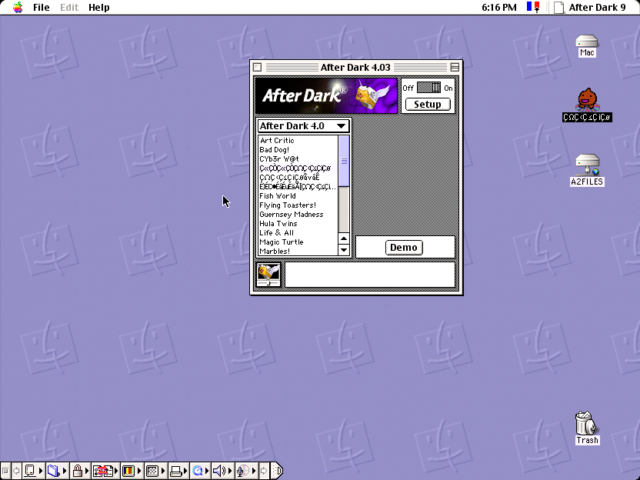Viewport: 640px width, 480px height.
Task: Open the After Dark 4.0 module set dropdown
Action: click(303, 126)
